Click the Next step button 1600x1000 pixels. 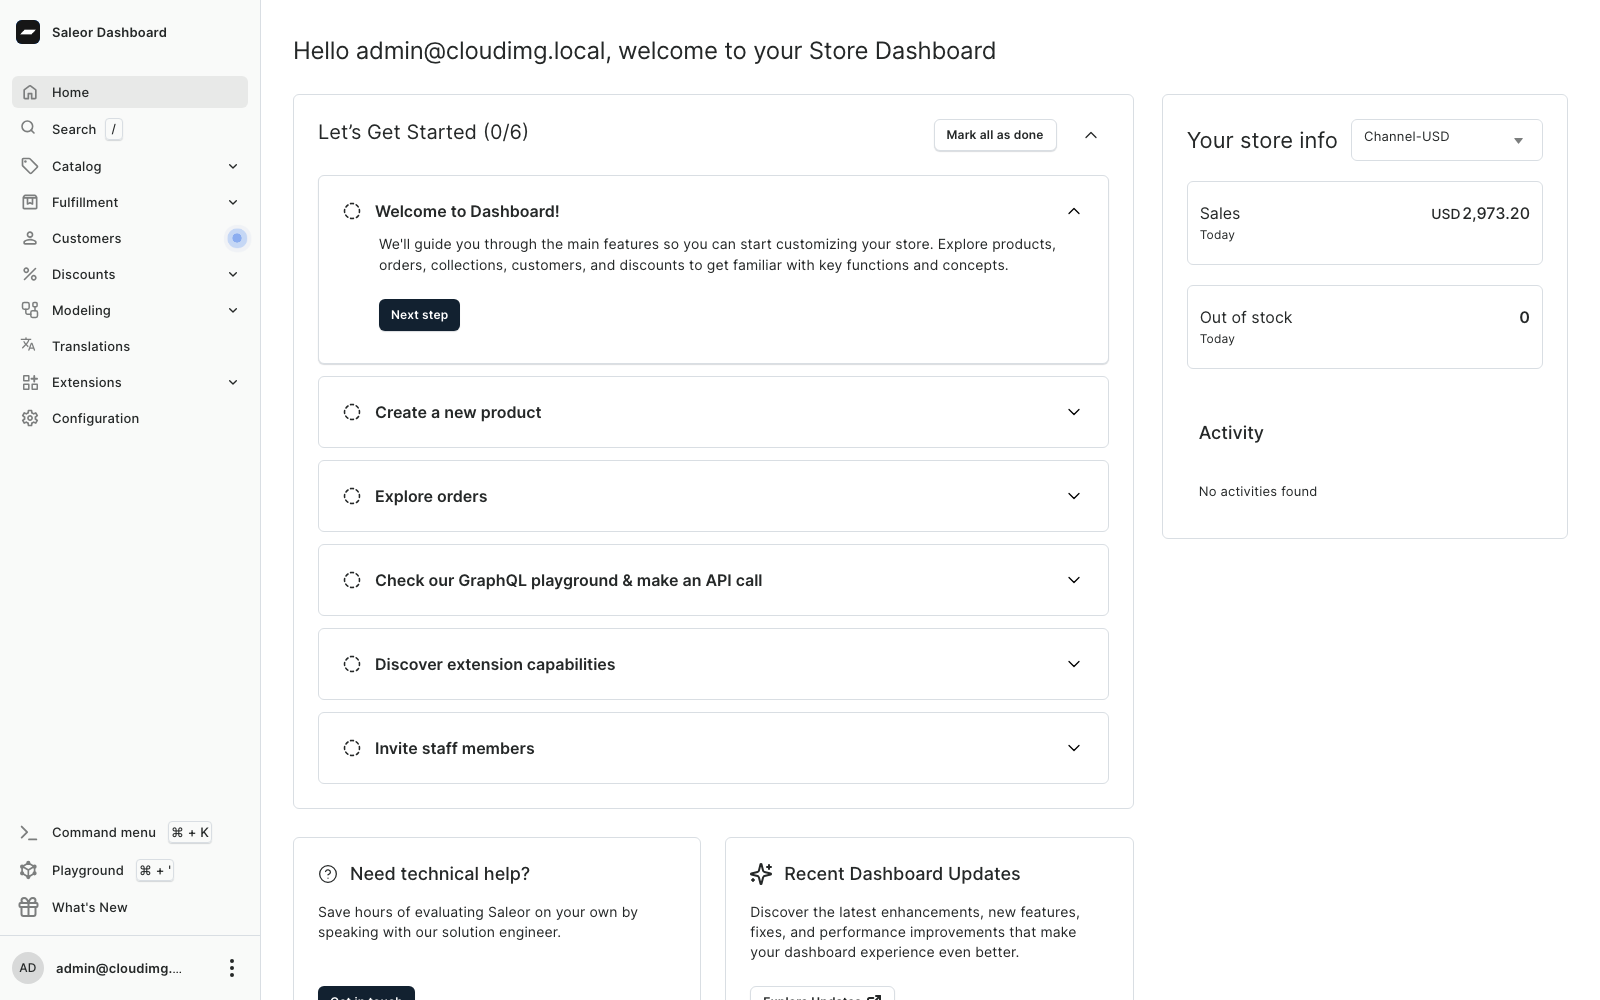pyautogui.click(x=419, y=315)
